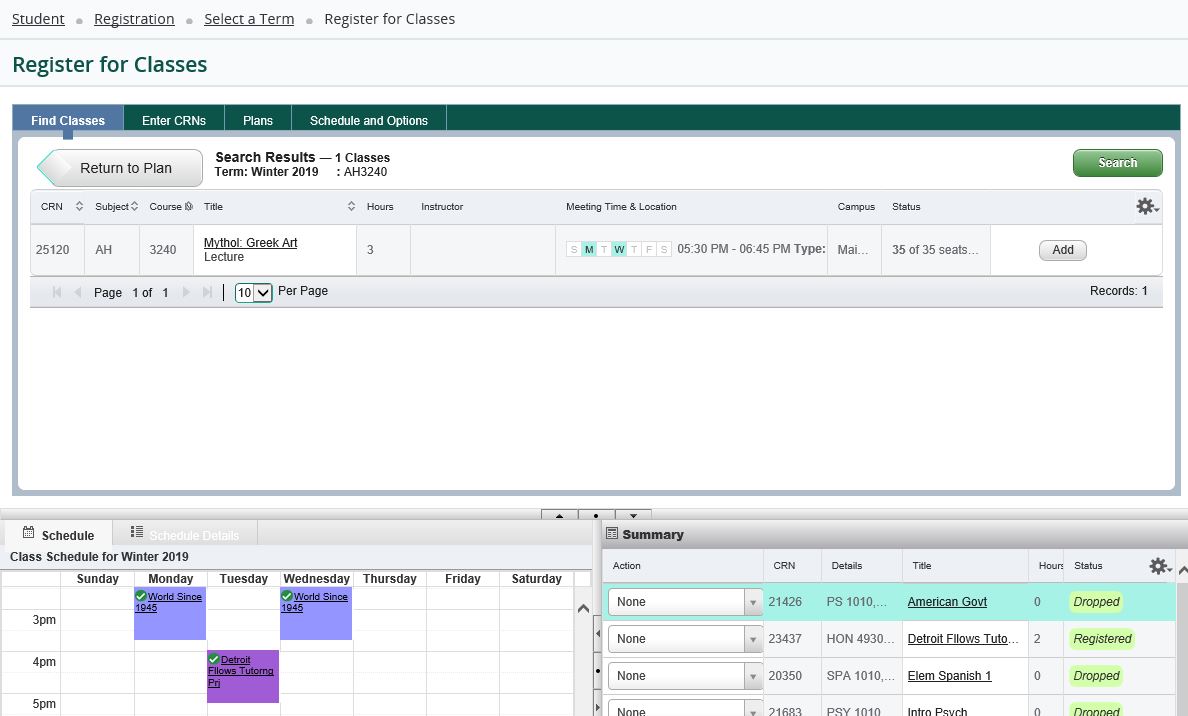Open search results settings gear
Screen dimensions: 1188x716
(x=1147, y=206)
